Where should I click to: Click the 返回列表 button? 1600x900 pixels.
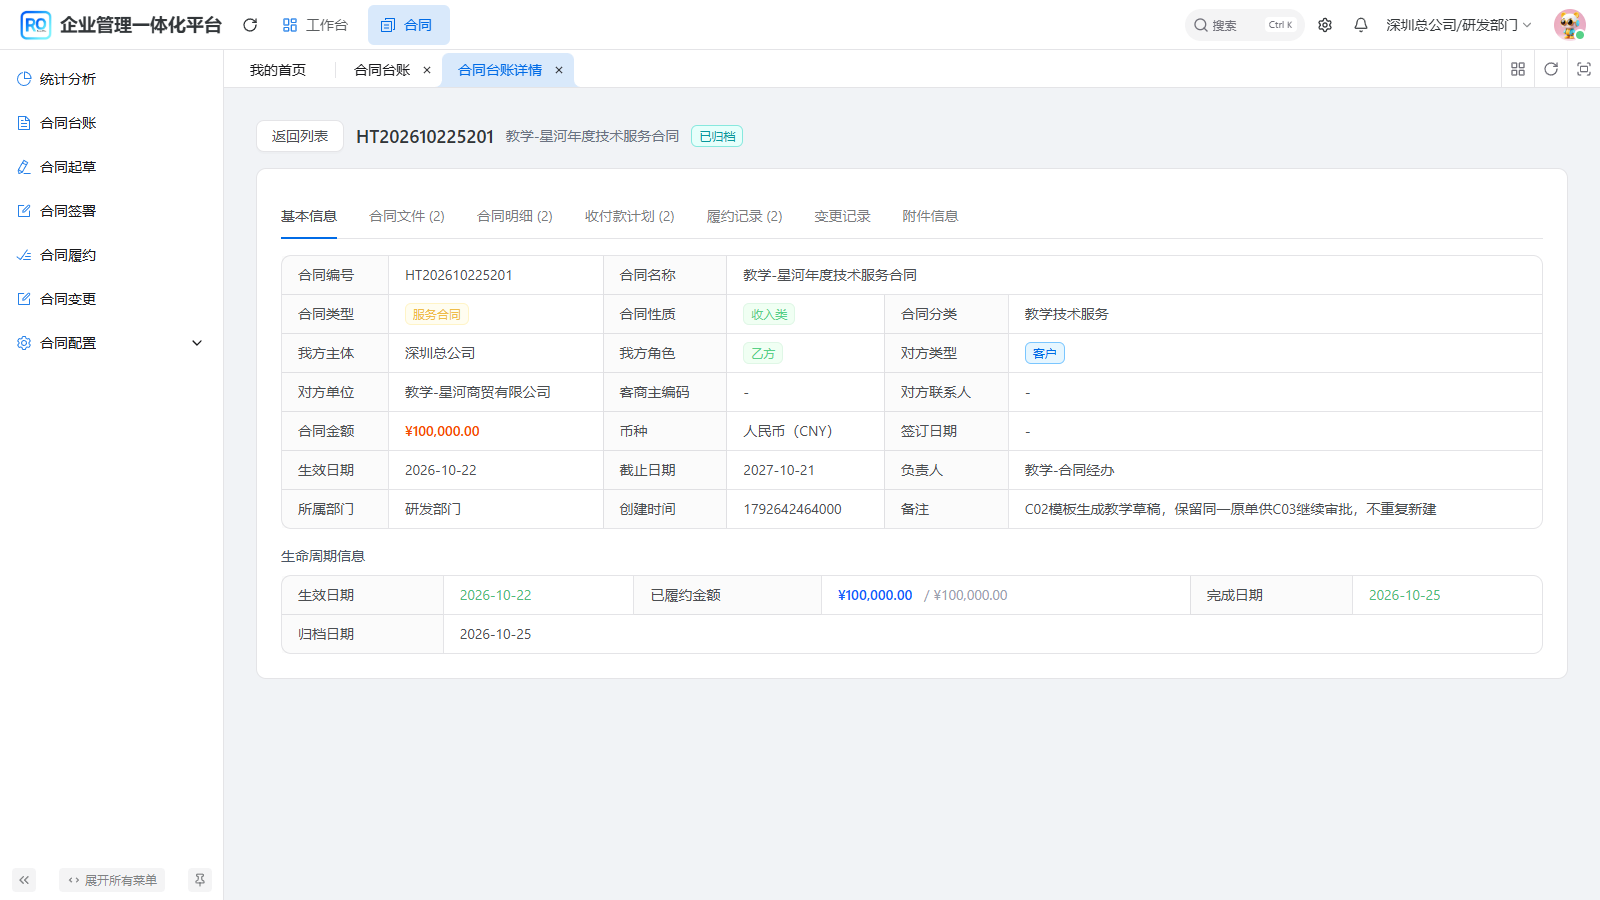300,136
